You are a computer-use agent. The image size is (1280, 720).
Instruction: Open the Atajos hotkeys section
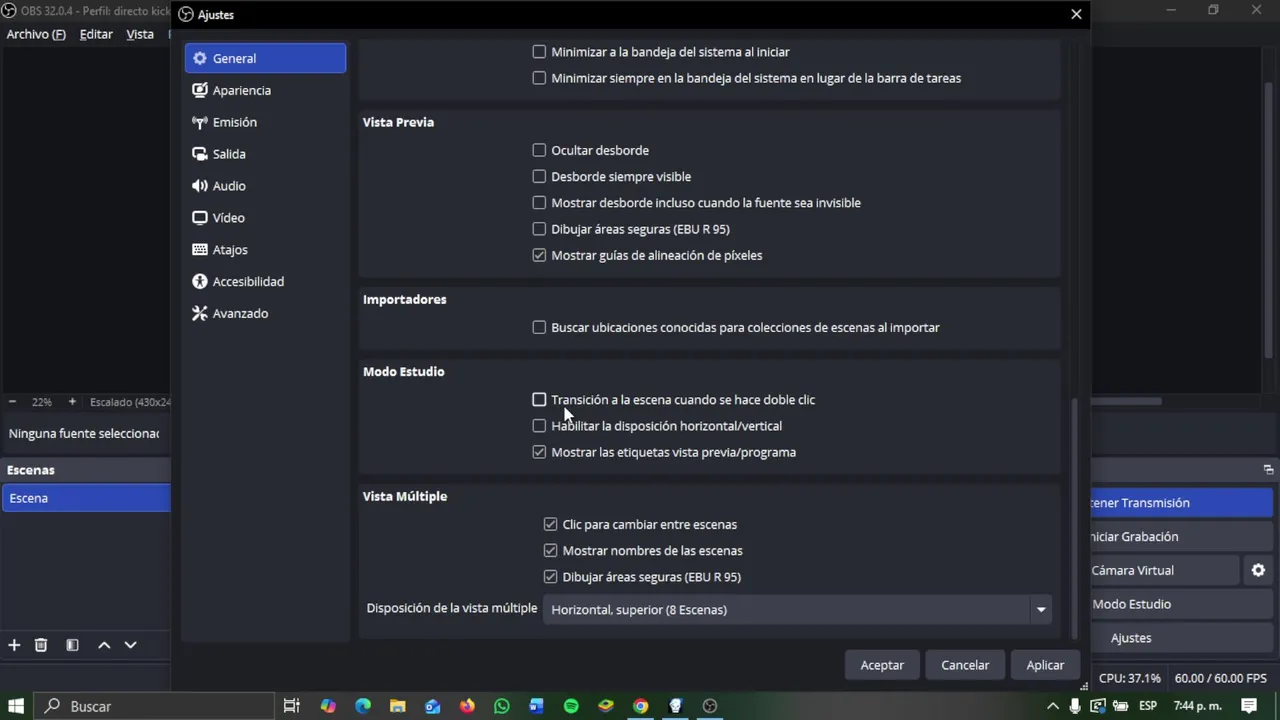point(265,250)
